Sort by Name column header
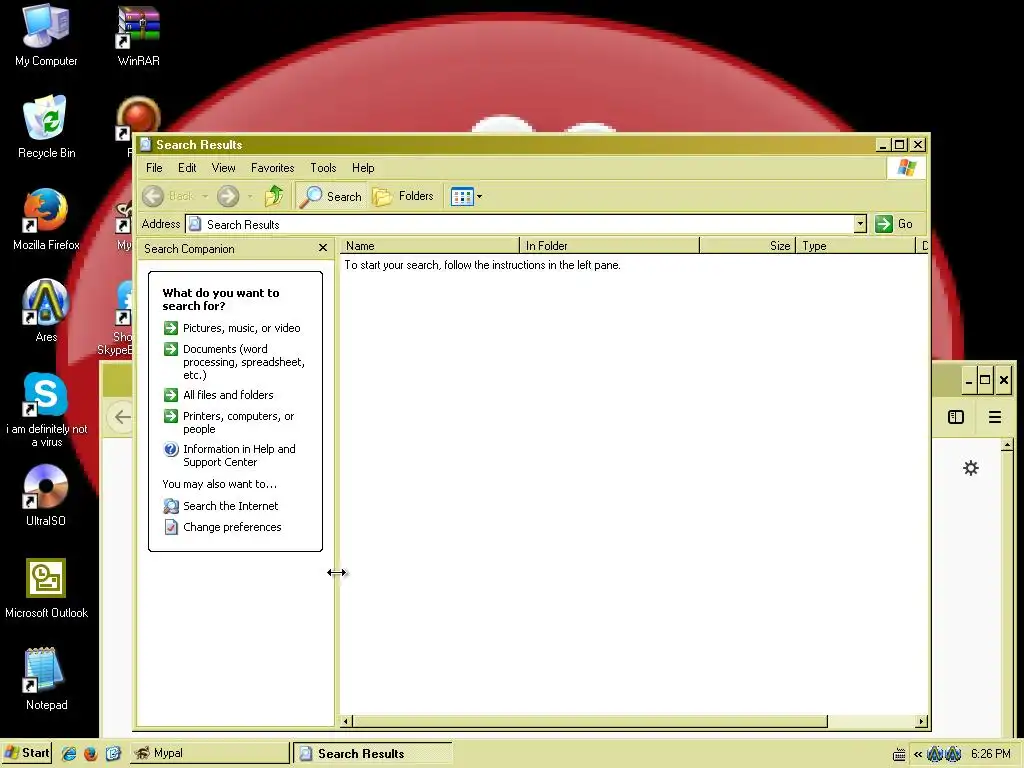The height and width of the screenshot is (768, 1024). click(x=430, y=246)
